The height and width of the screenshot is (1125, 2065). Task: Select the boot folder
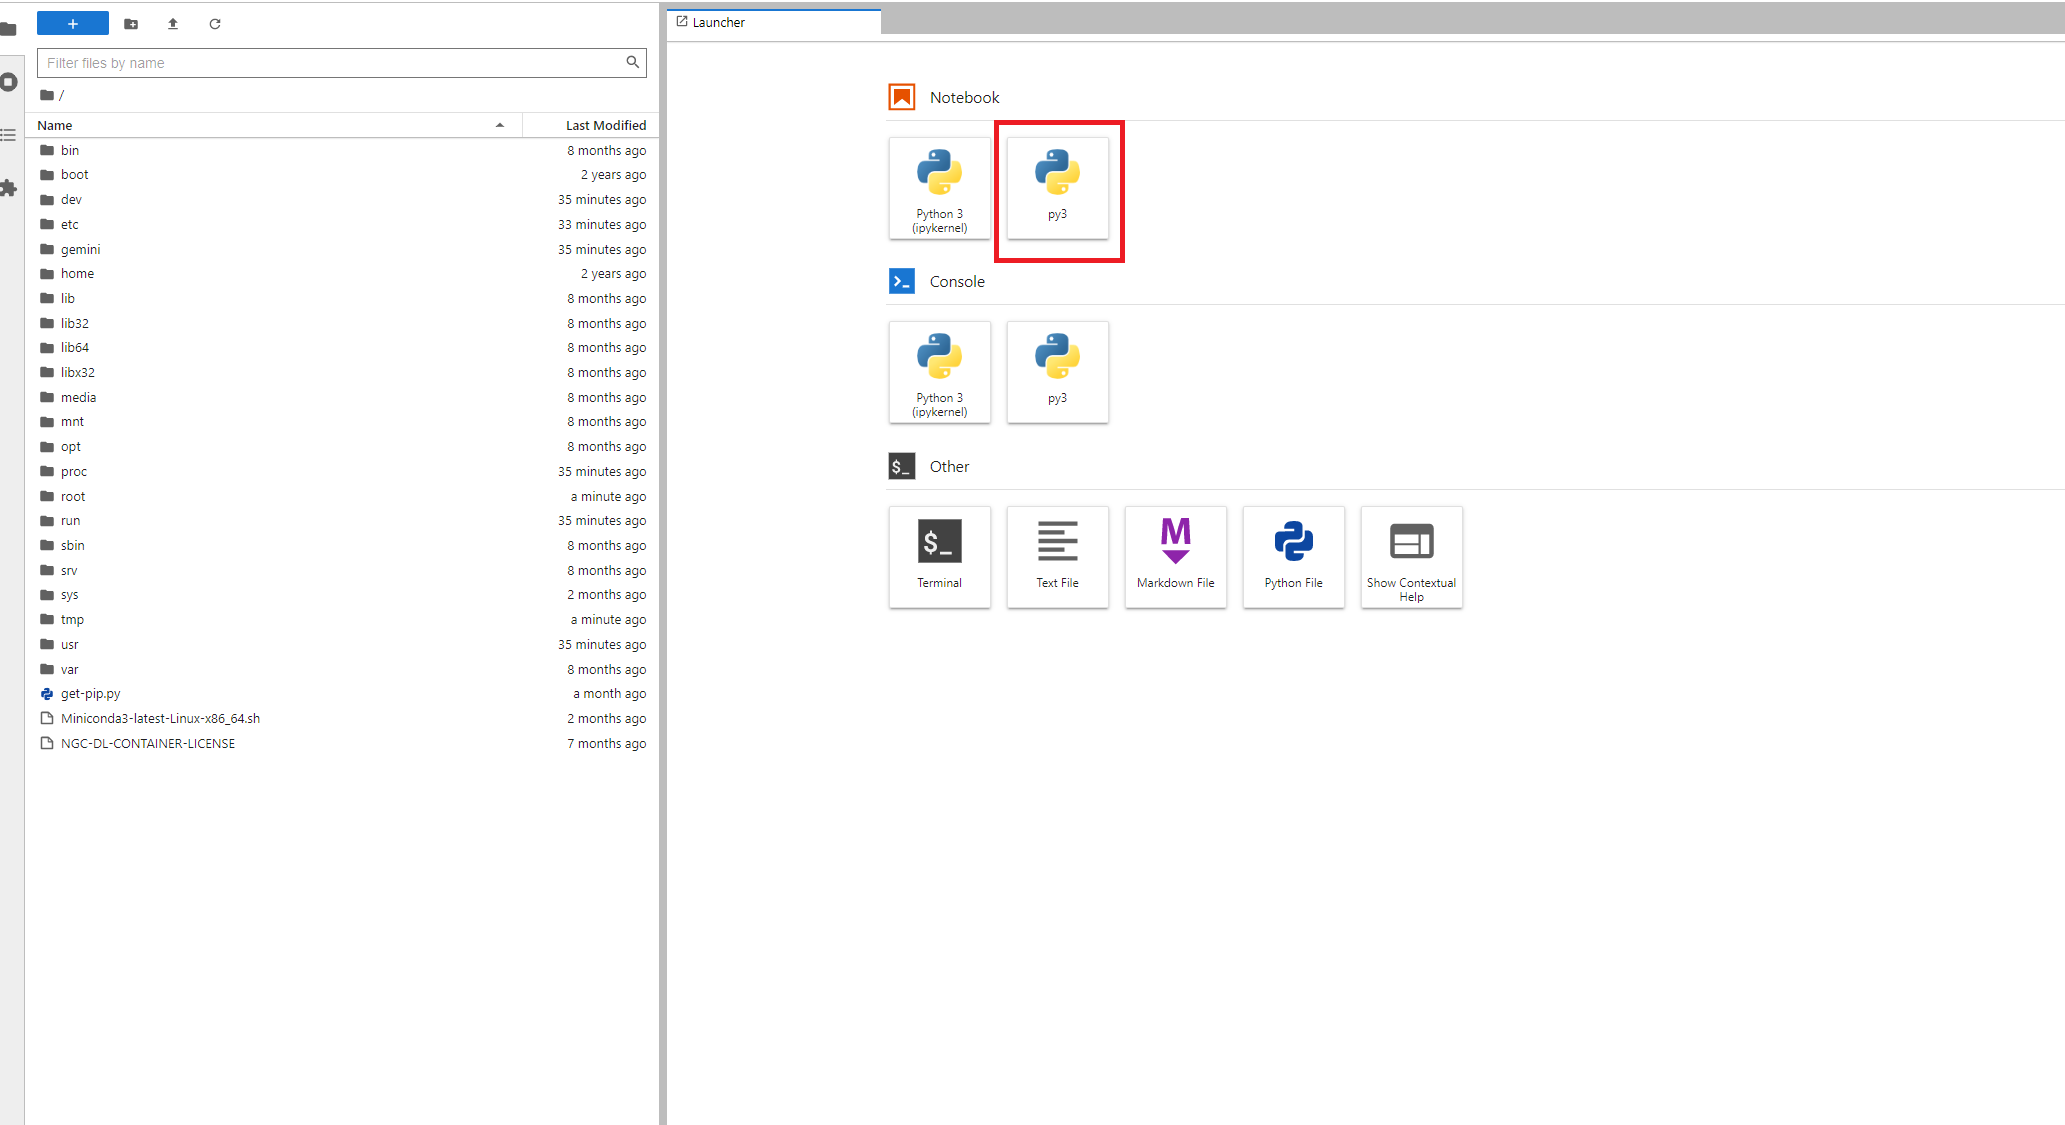pos(342,174)
